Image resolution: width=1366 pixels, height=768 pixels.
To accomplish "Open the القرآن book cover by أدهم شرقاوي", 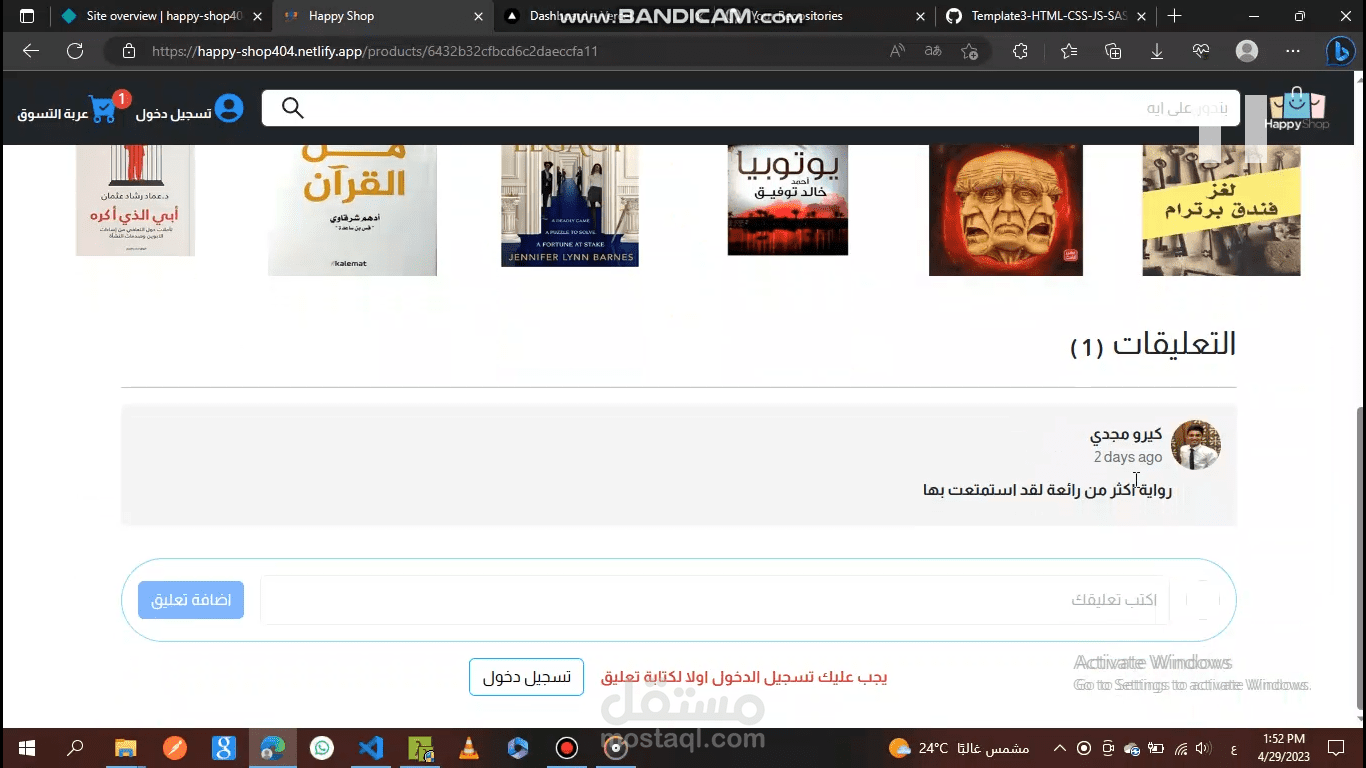I will tap(352, 210).
